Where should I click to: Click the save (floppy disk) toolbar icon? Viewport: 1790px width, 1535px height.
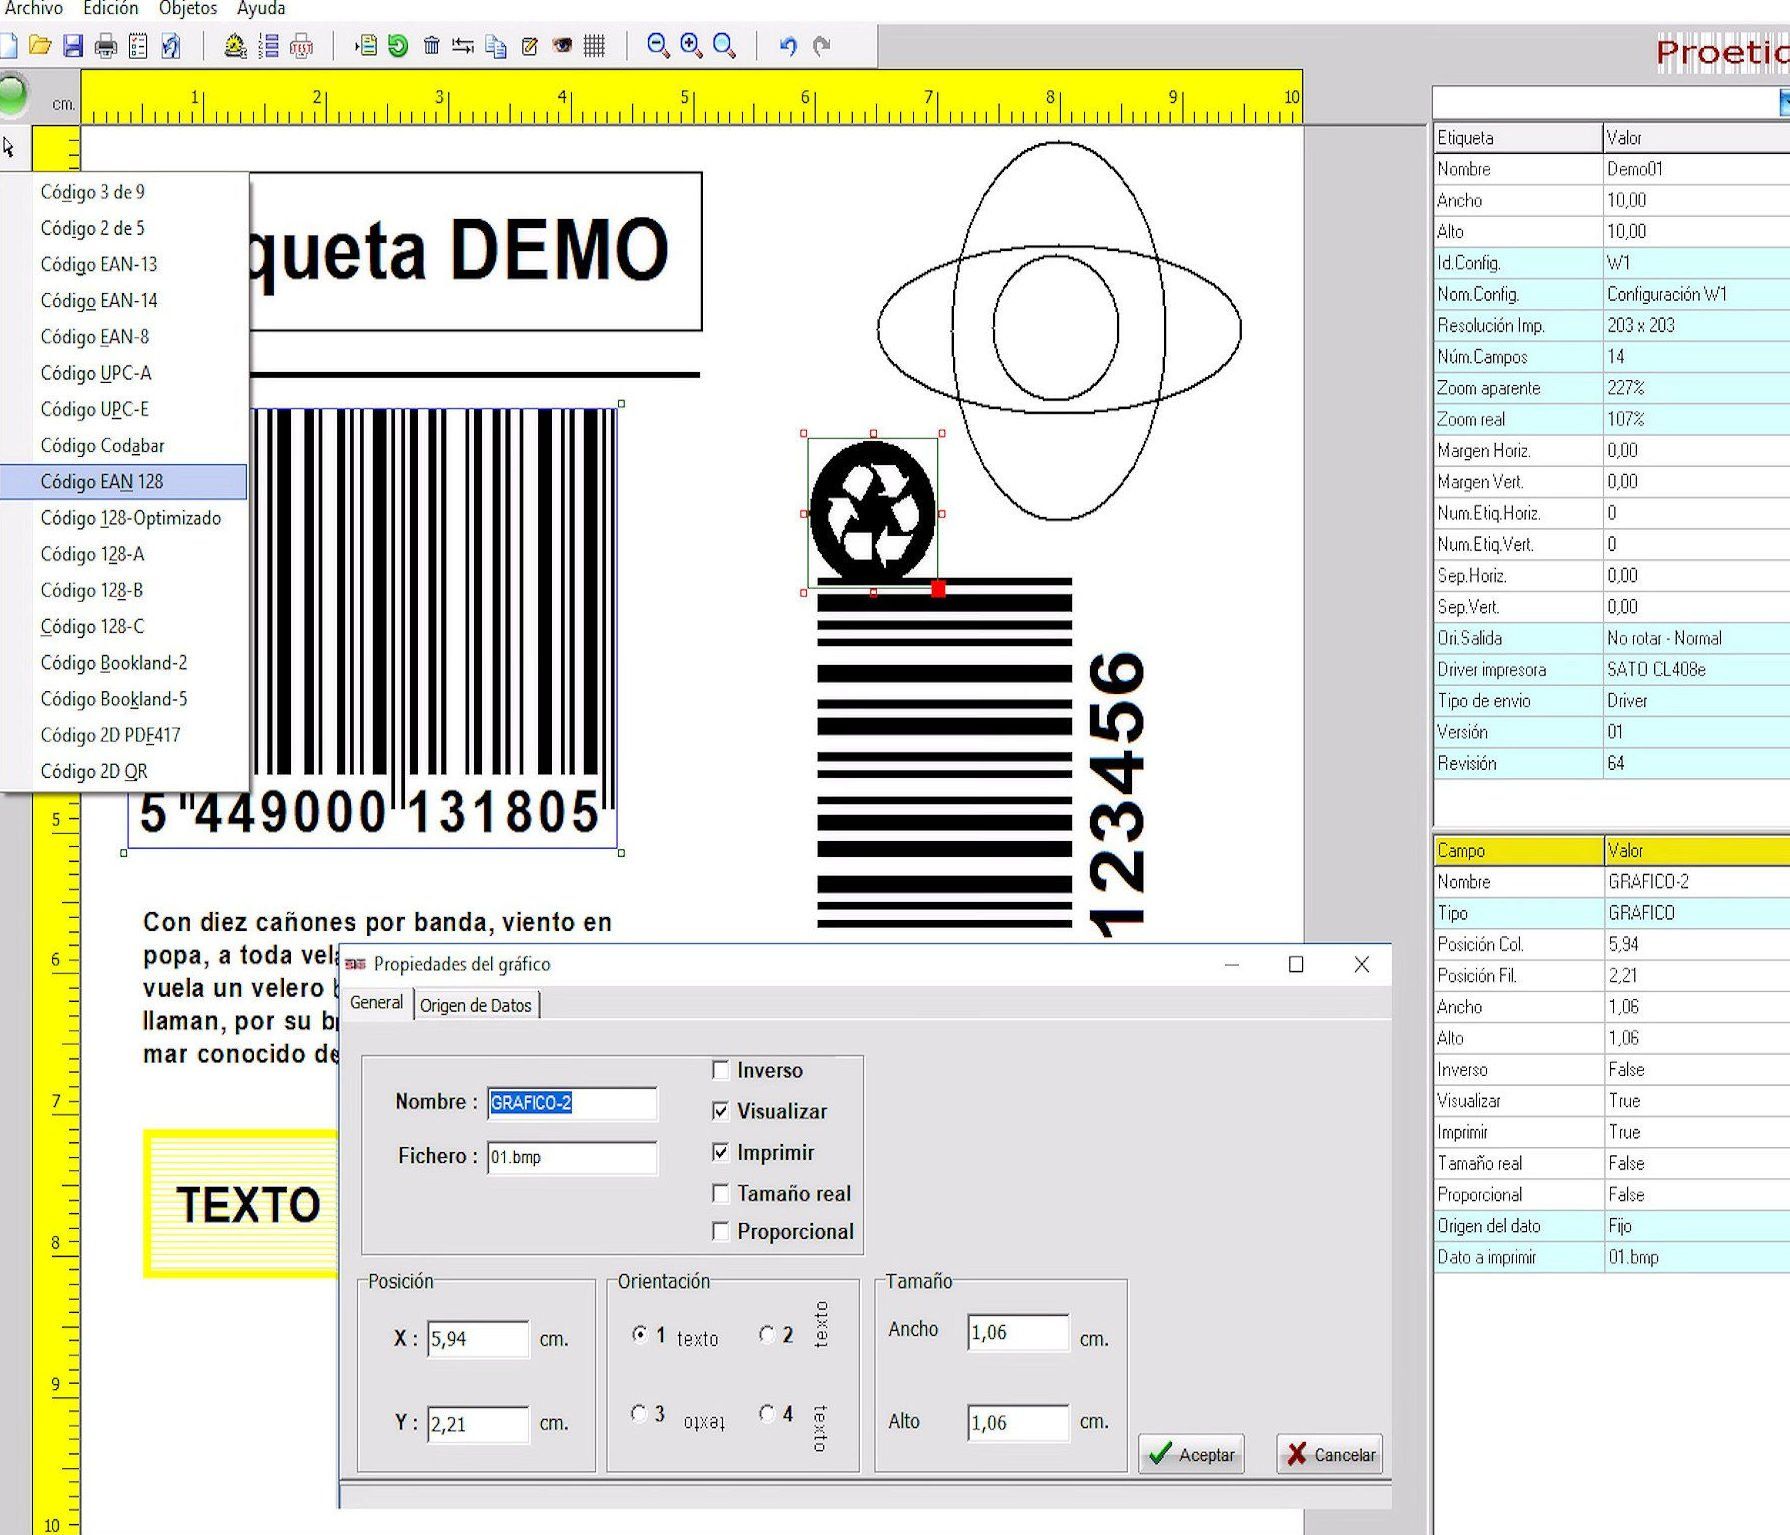(73, 46)
